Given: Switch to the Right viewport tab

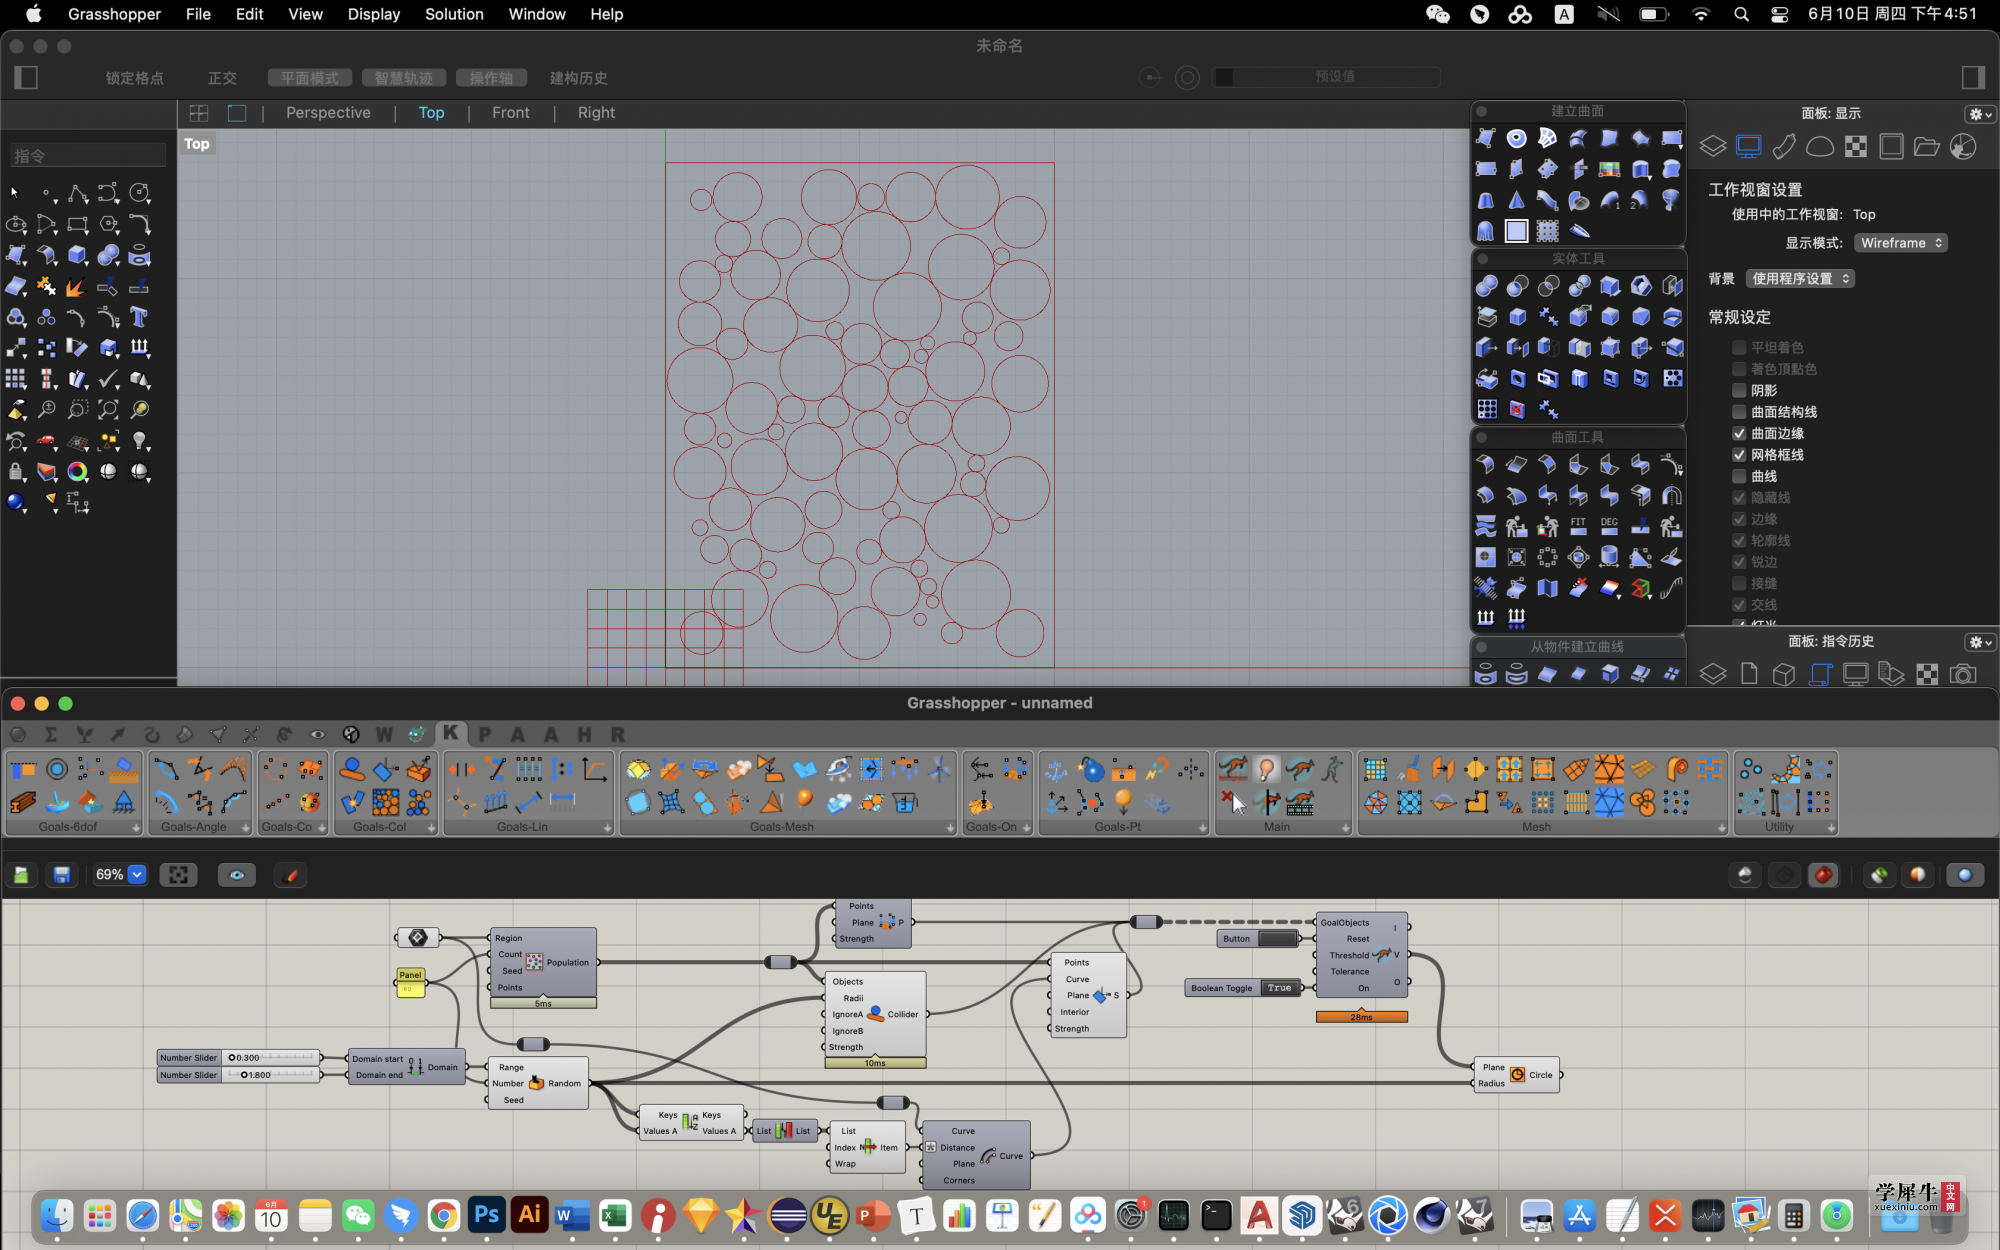Looking at the screenshot, I should (x=596, y=113).
